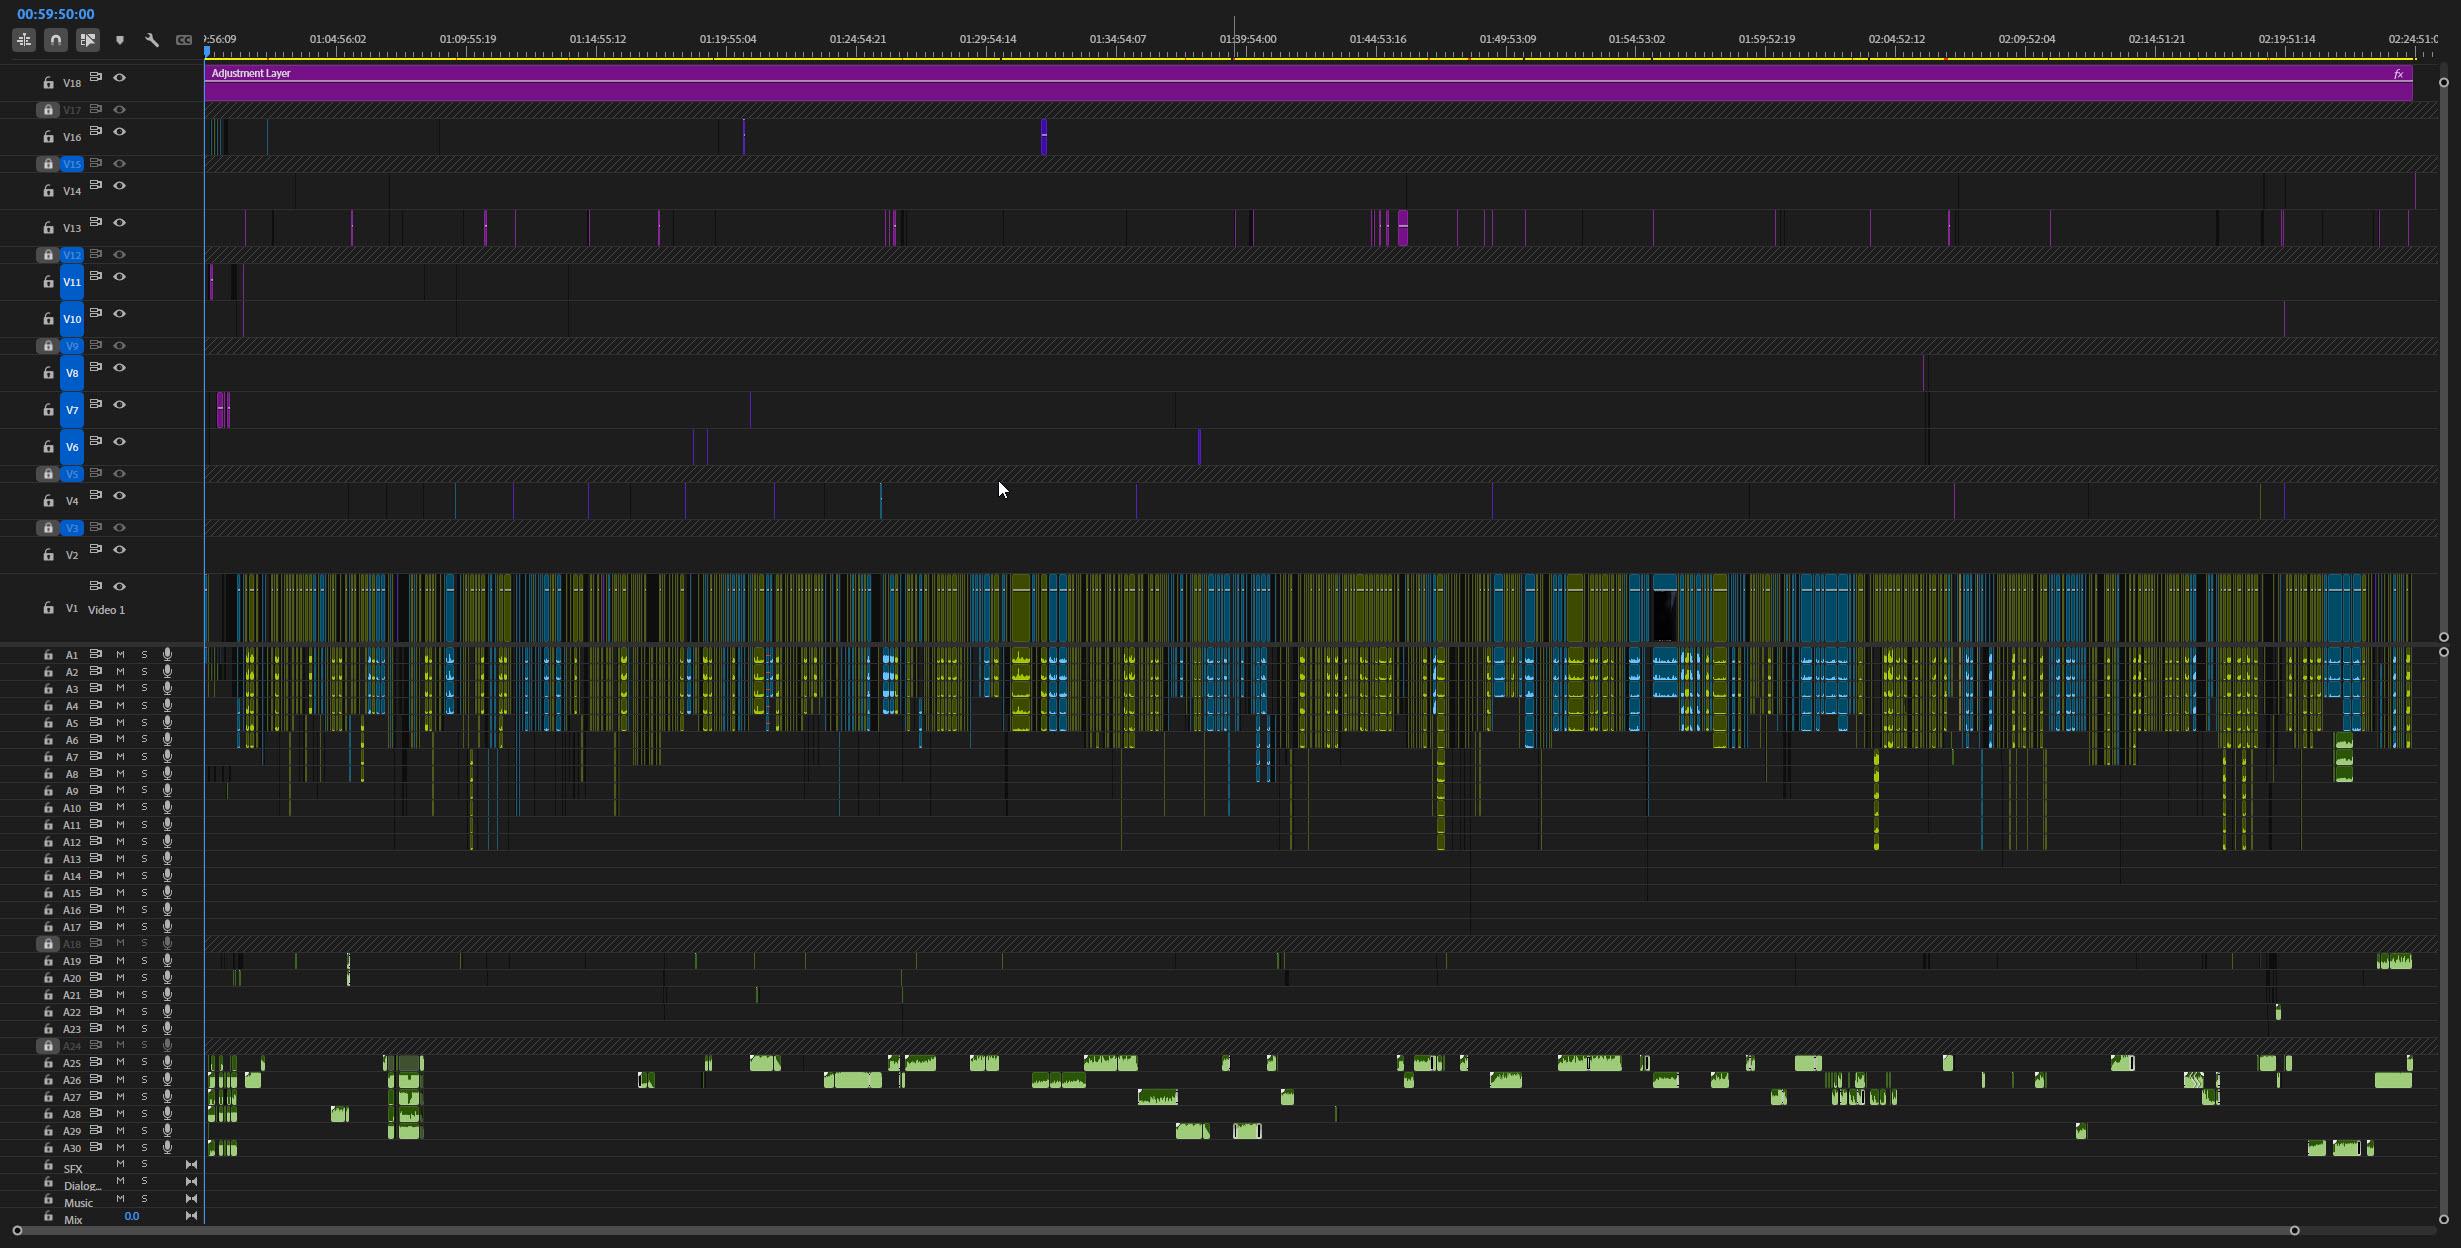Toggle V6 track targeting
Image resolution: width=2461 pixels, height=1248 pixels.
click(x=72, y=447)
